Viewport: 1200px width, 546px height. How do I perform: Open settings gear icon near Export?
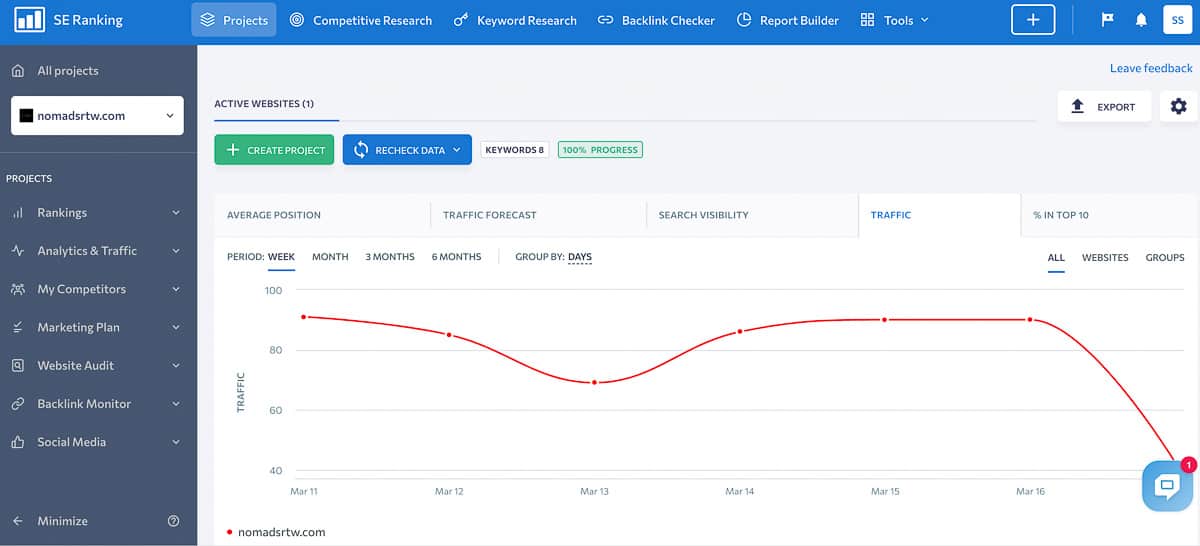point(1179,107)
